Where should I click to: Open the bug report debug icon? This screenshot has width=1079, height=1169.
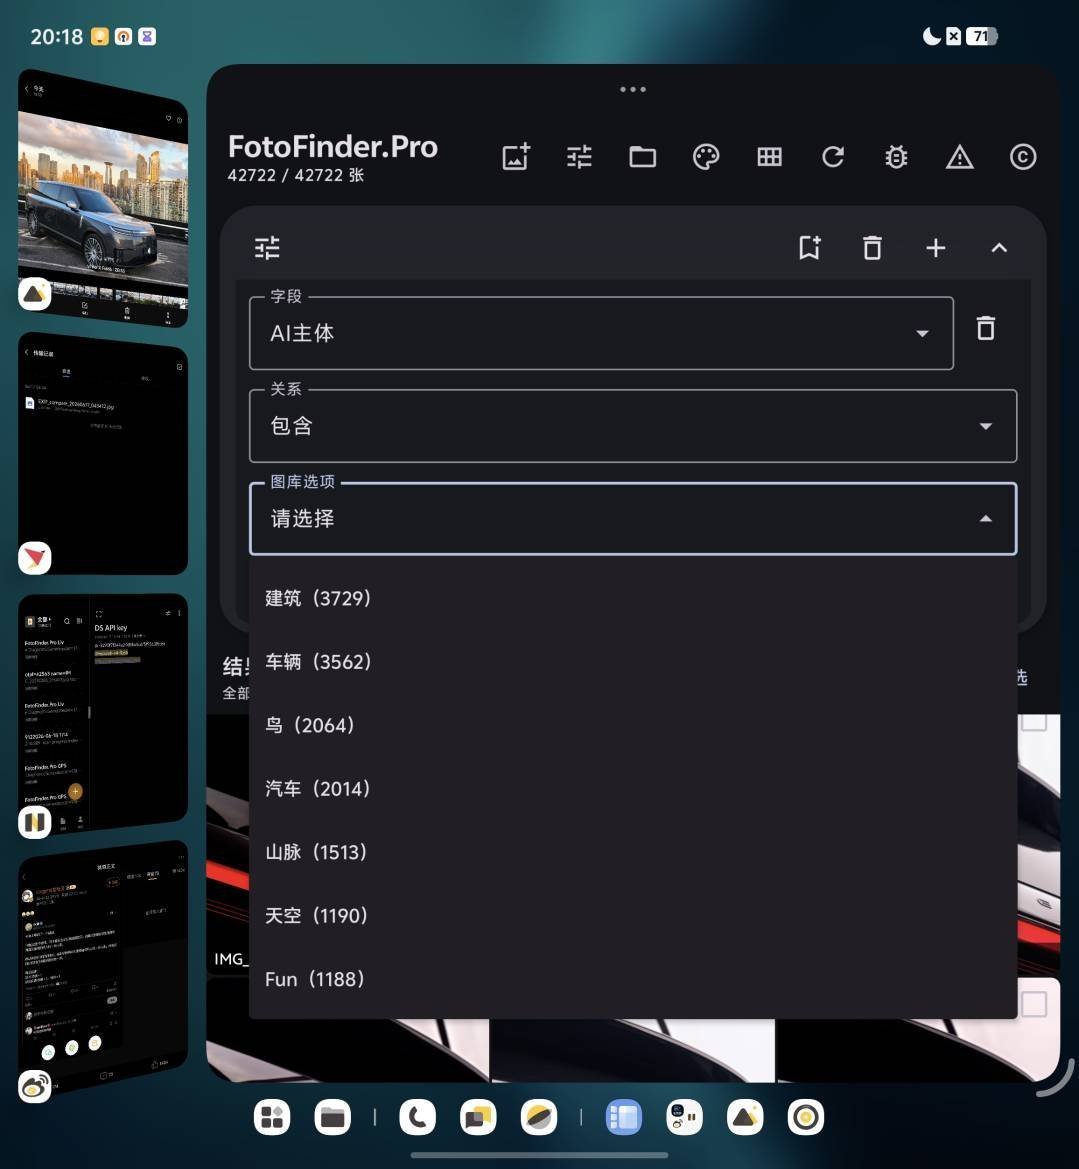click(x=896, y=157)
